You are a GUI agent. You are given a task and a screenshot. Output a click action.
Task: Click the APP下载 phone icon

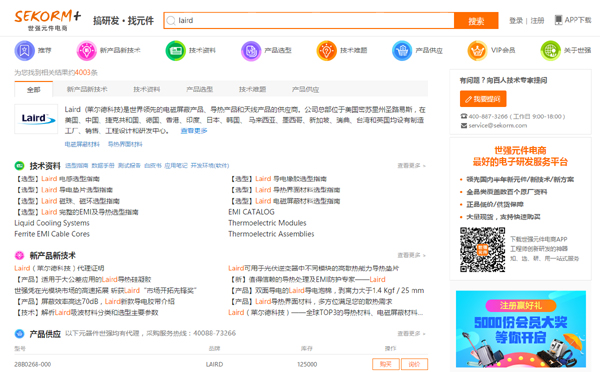click(x=558, y=20)
